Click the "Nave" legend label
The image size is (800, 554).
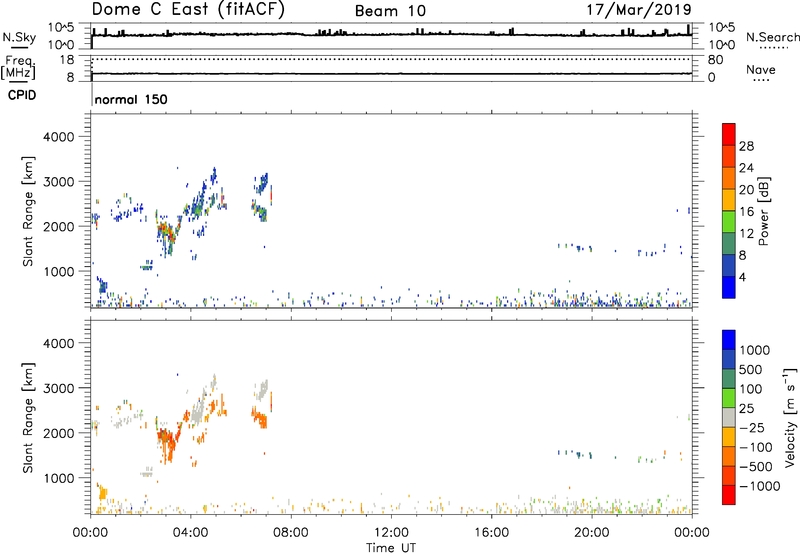tap(761, 69)
